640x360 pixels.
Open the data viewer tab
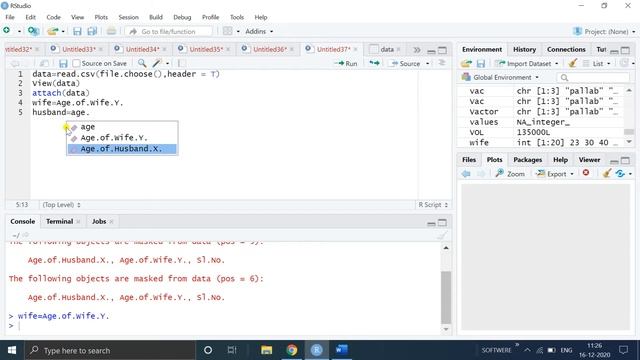click(x=387, y=49)
